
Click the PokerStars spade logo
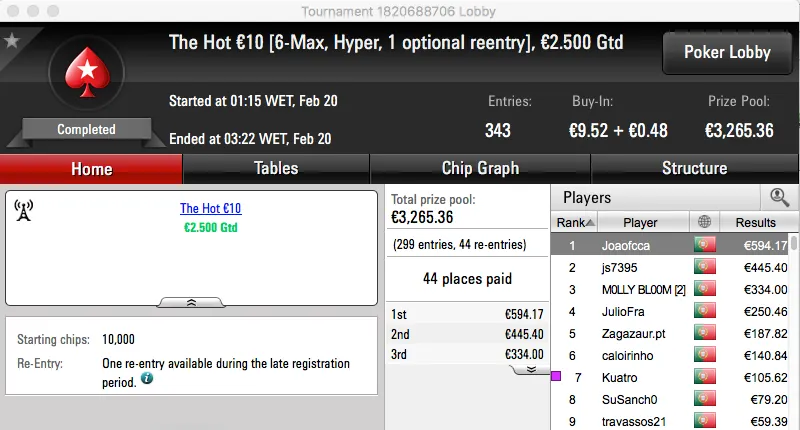pyautogui.click(x=85, y=75)
